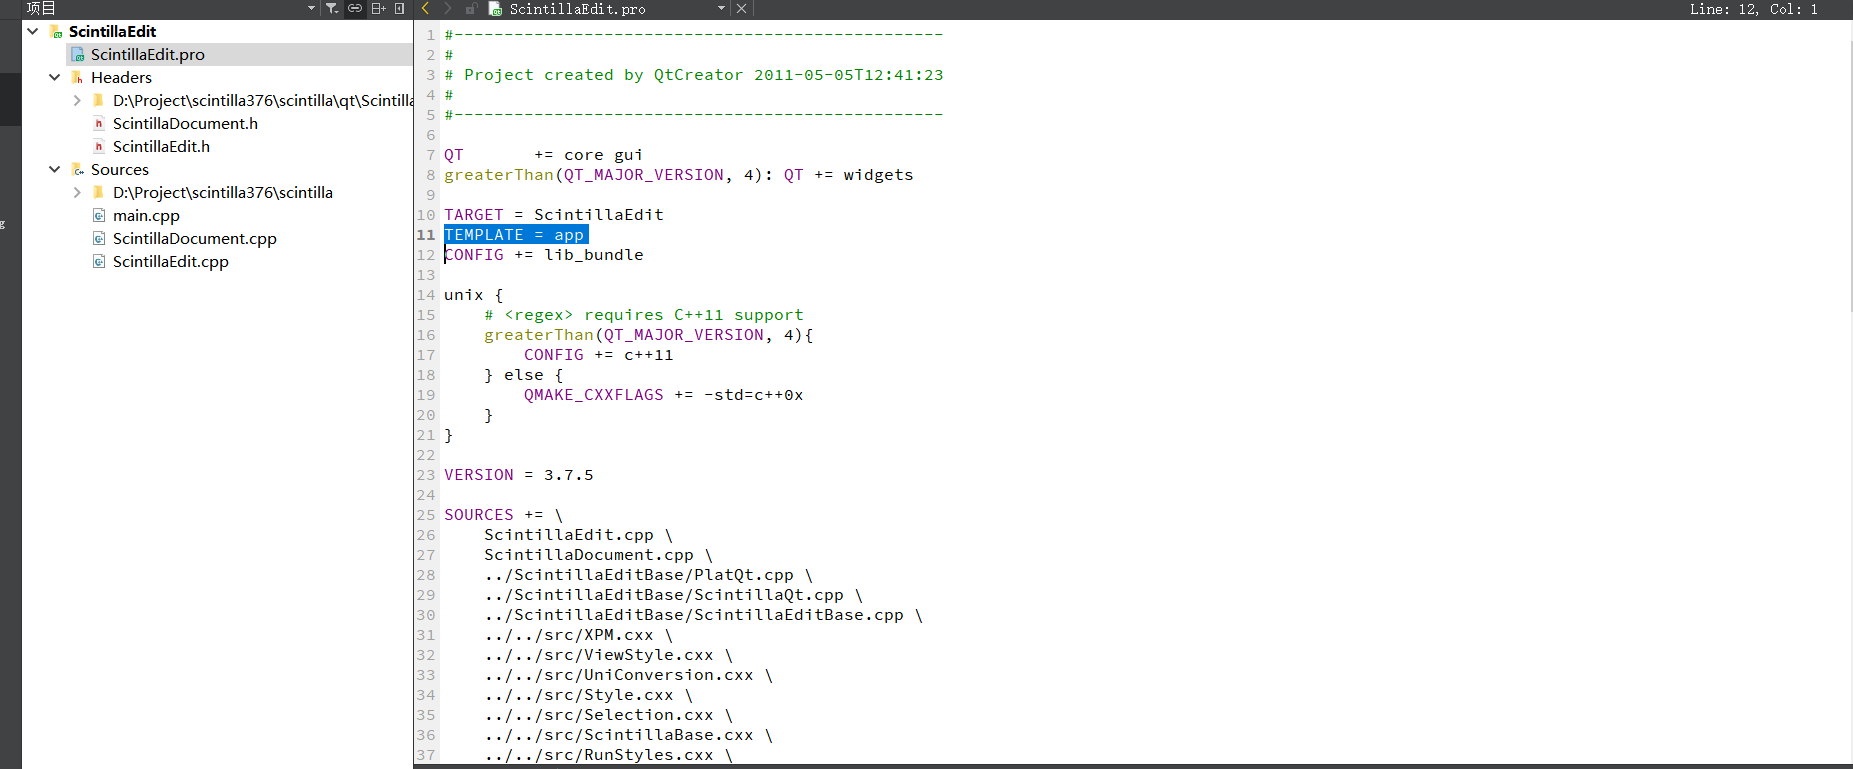Click the ScintillaEdit project icon
This screenshot has width=1853, height=769.
point(56,32)
